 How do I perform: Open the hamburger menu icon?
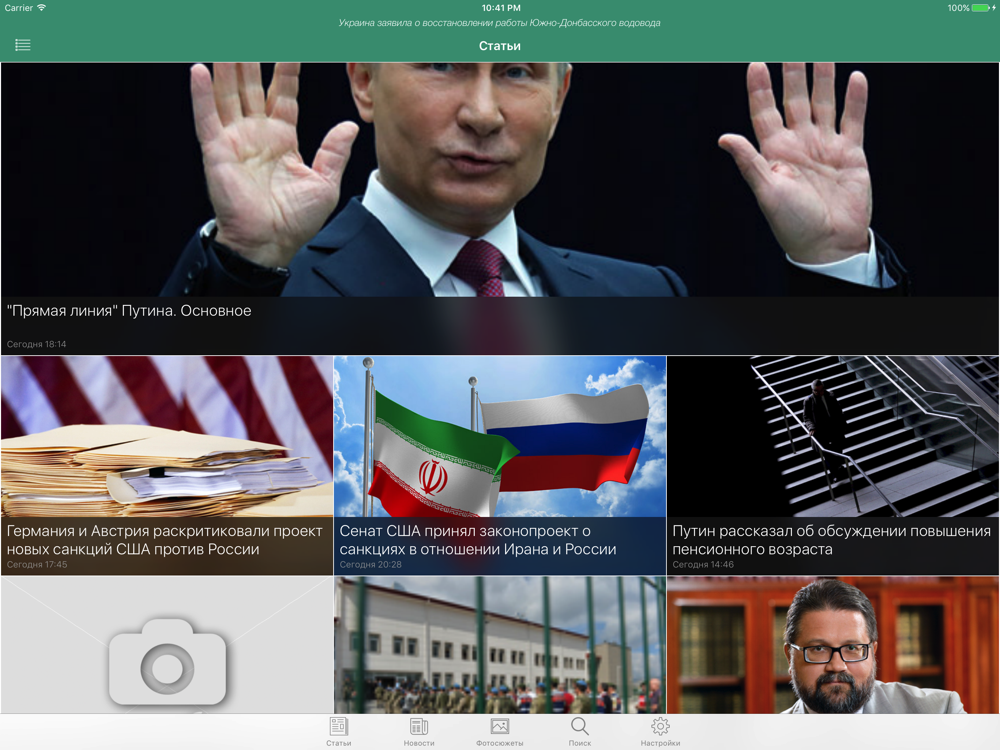[x=22, y=45]
